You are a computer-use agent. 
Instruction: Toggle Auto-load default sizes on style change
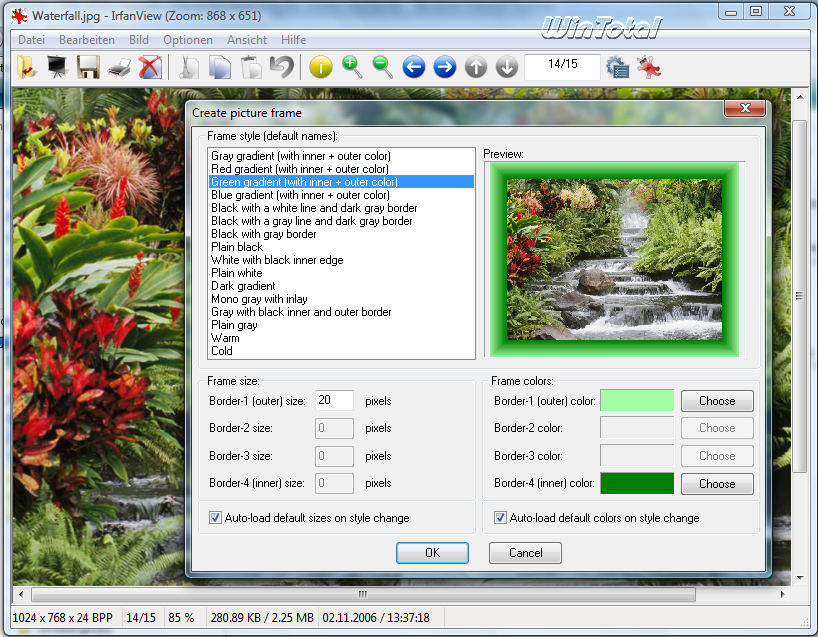tap(216, 518)
